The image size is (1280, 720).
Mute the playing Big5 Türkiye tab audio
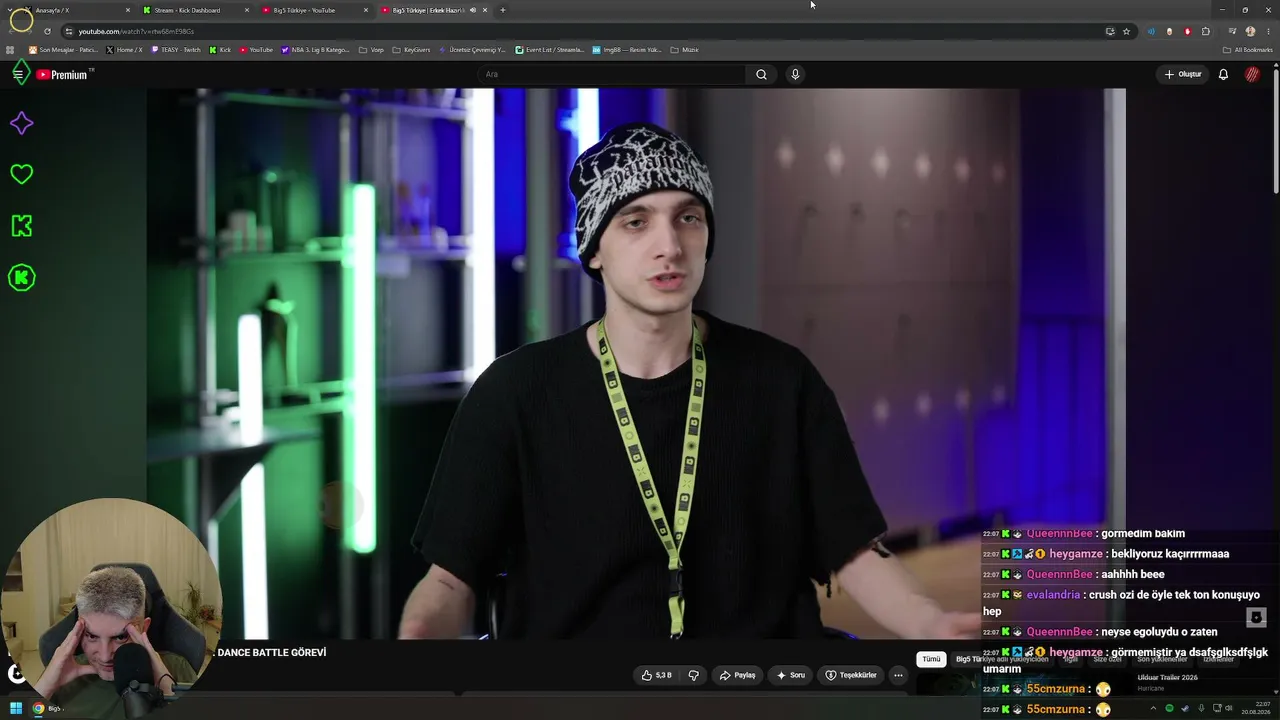pyautogui.click(x=472, y=10)
